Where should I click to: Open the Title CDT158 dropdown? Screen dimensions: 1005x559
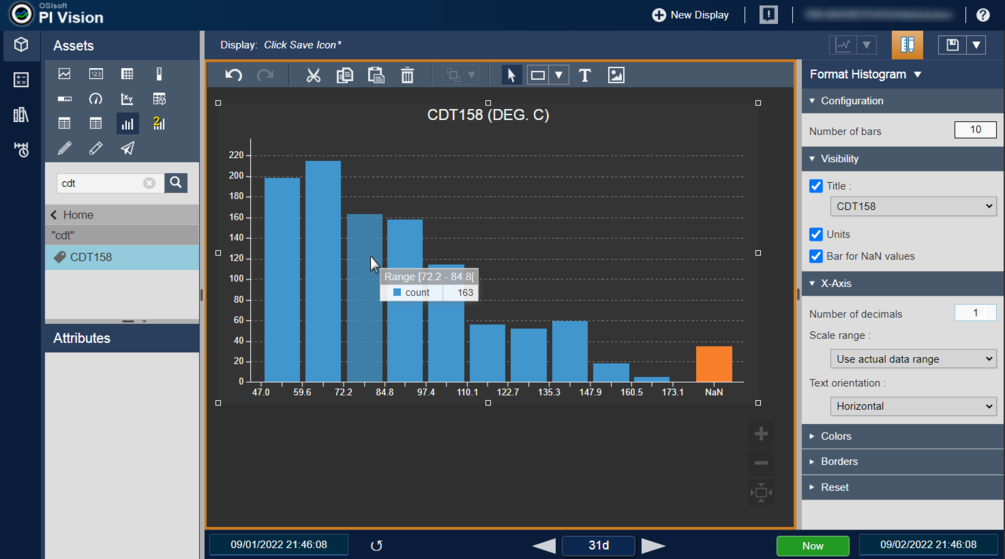913,206
